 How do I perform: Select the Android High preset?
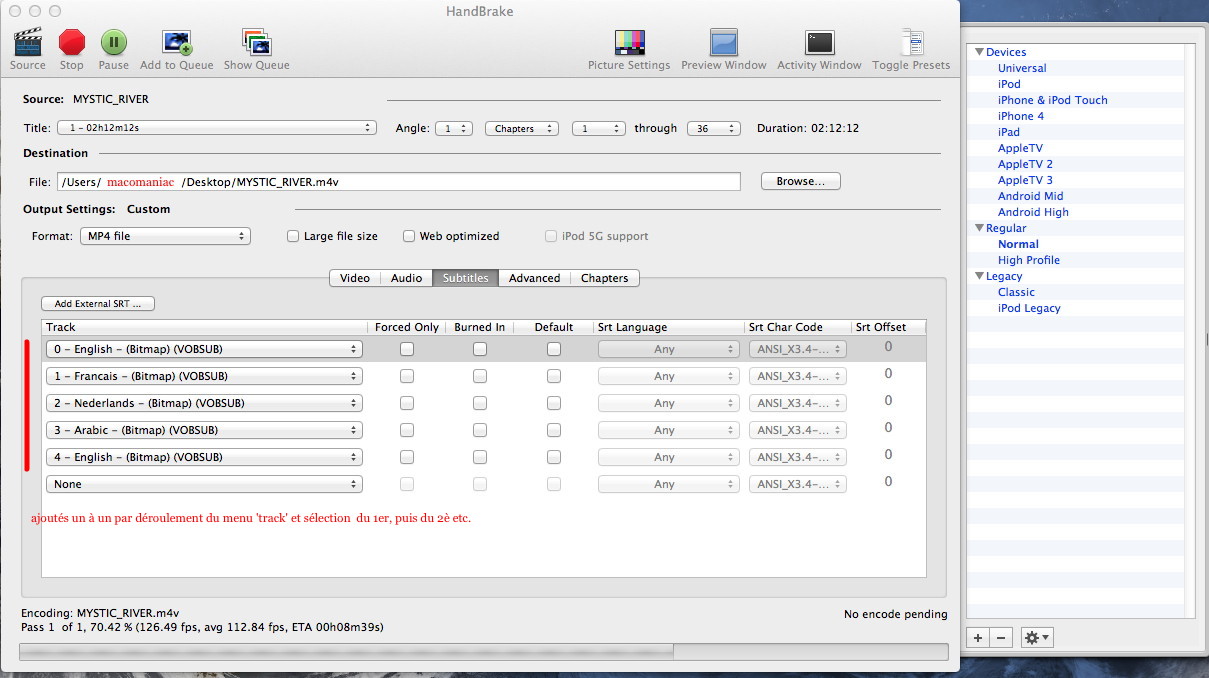tap(1033, 212)
